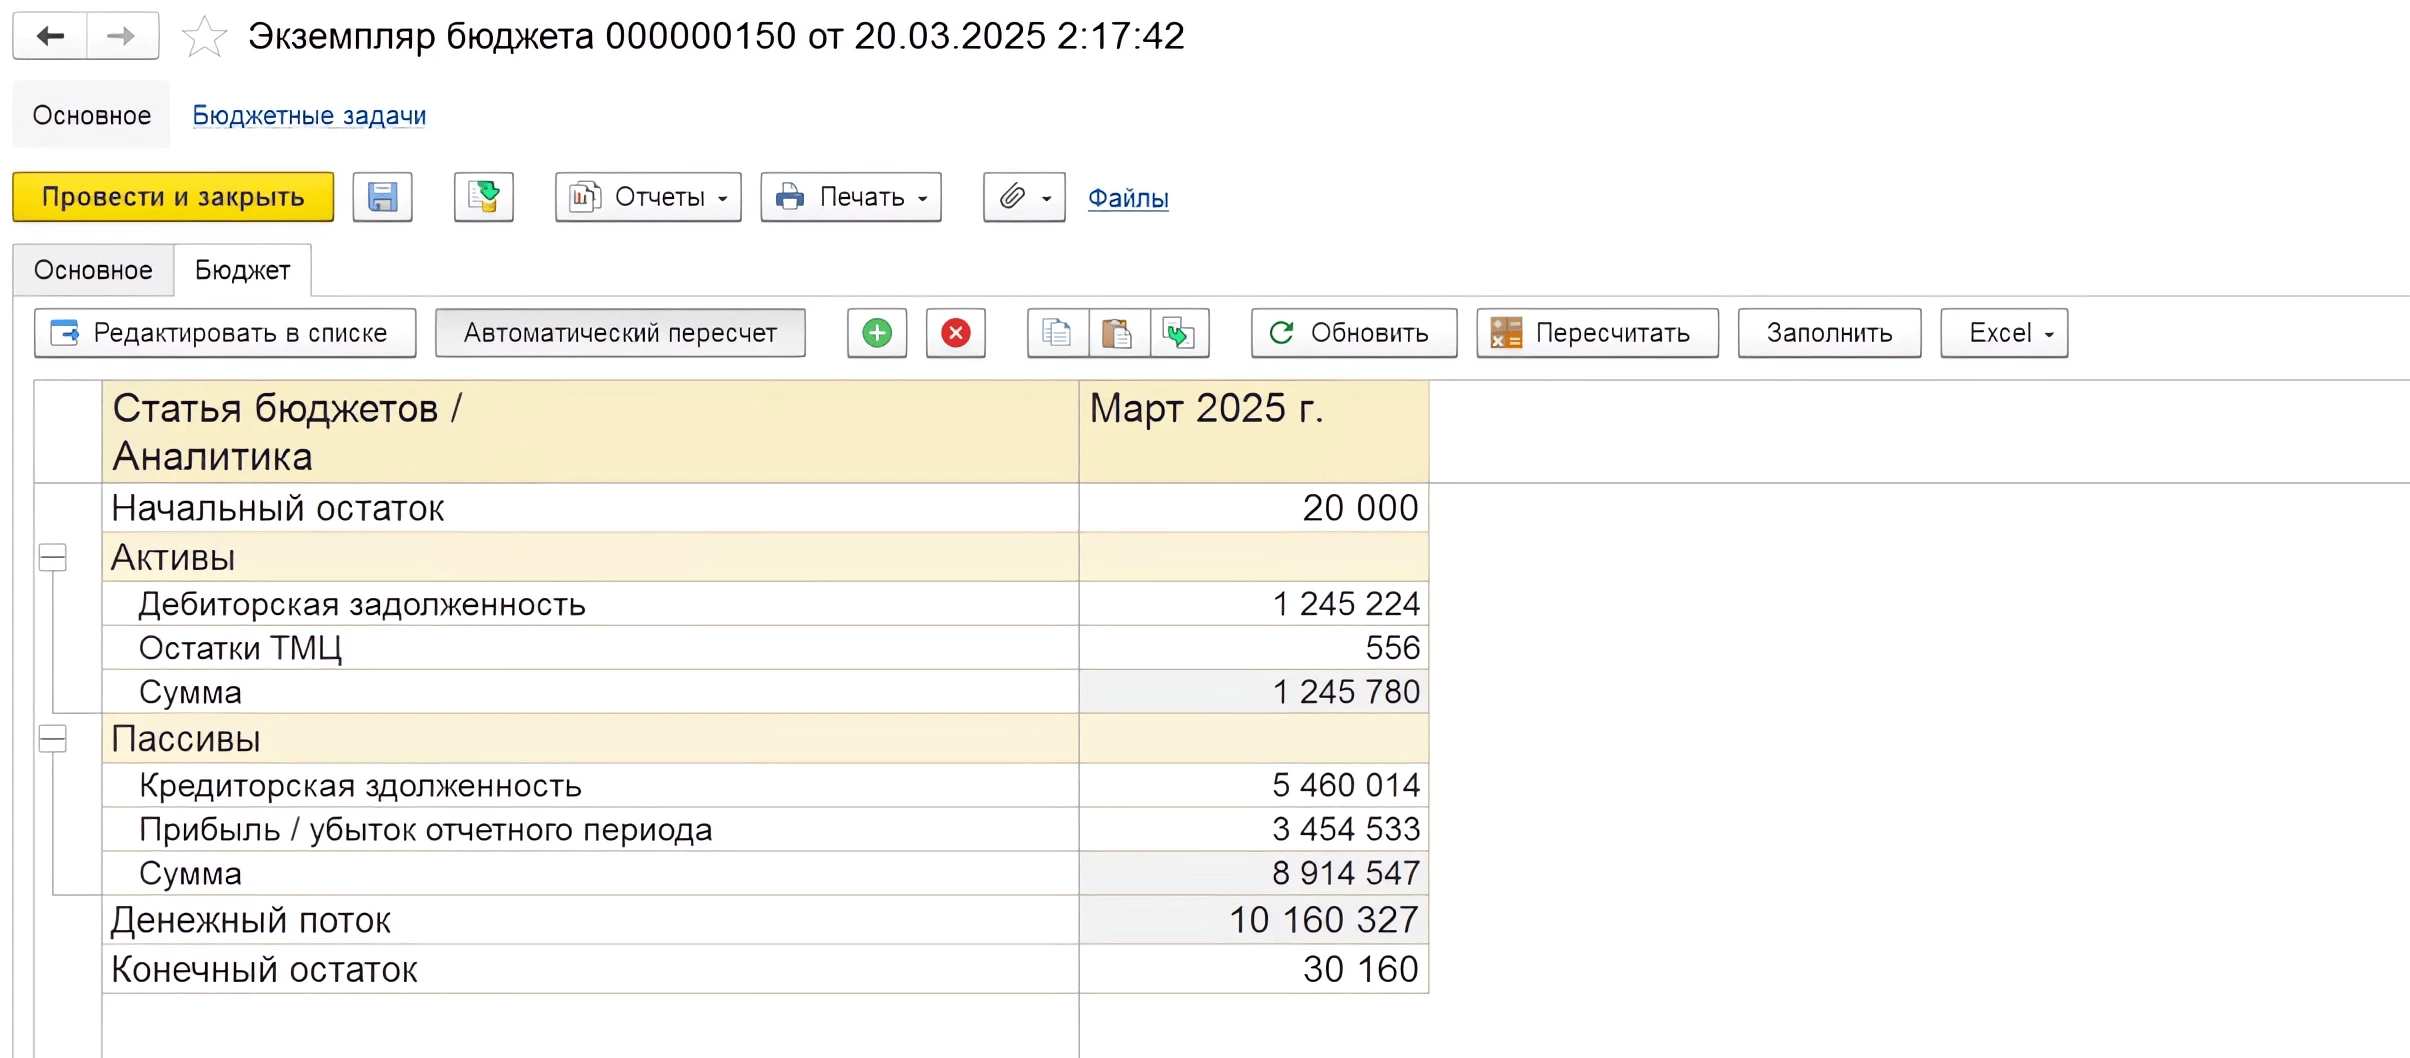
Task: Switch to the Бюджет tab
Action: coord(242,270)
